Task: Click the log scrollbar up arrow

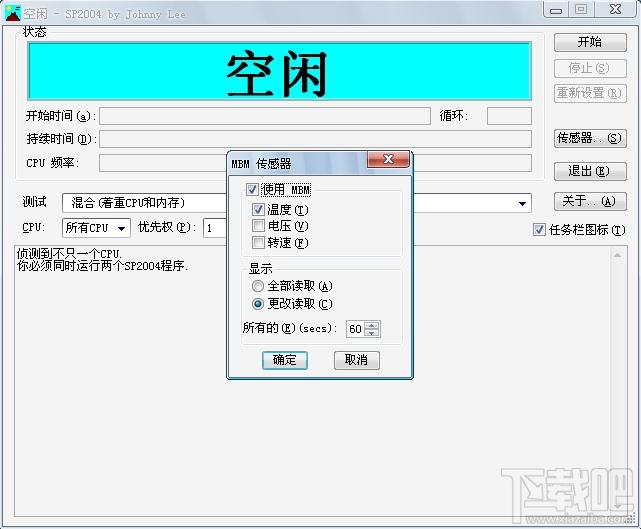Action: [x=617, y=256]
